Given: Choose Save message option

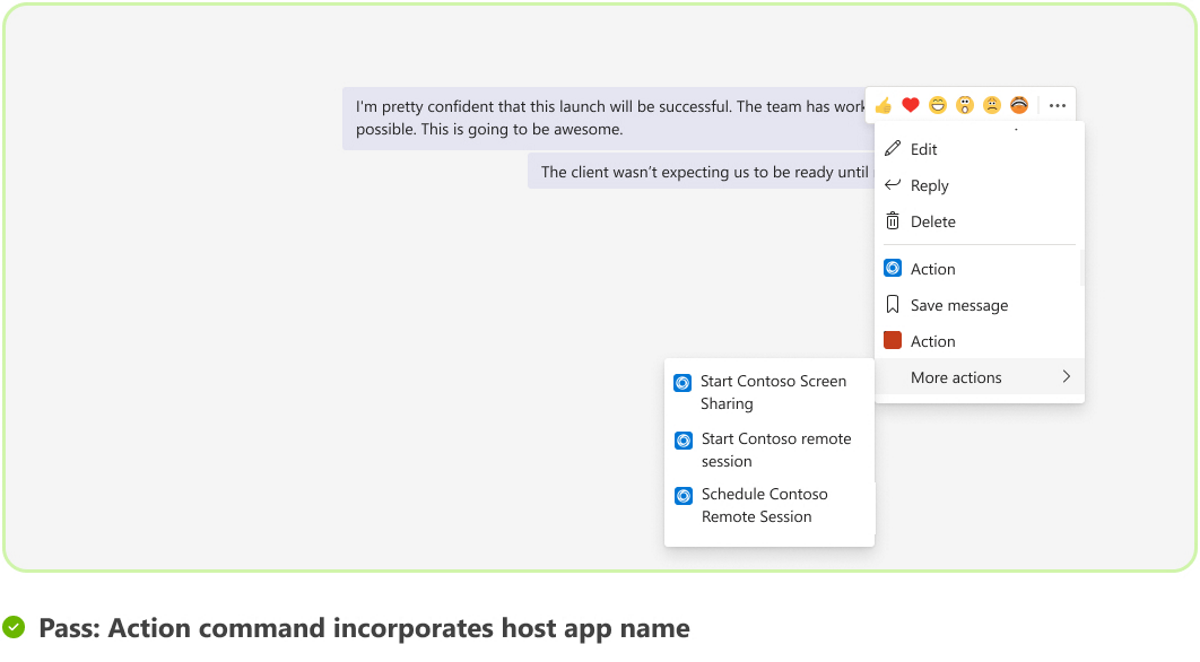Looking at the screenshot, I should pos(958,305).
